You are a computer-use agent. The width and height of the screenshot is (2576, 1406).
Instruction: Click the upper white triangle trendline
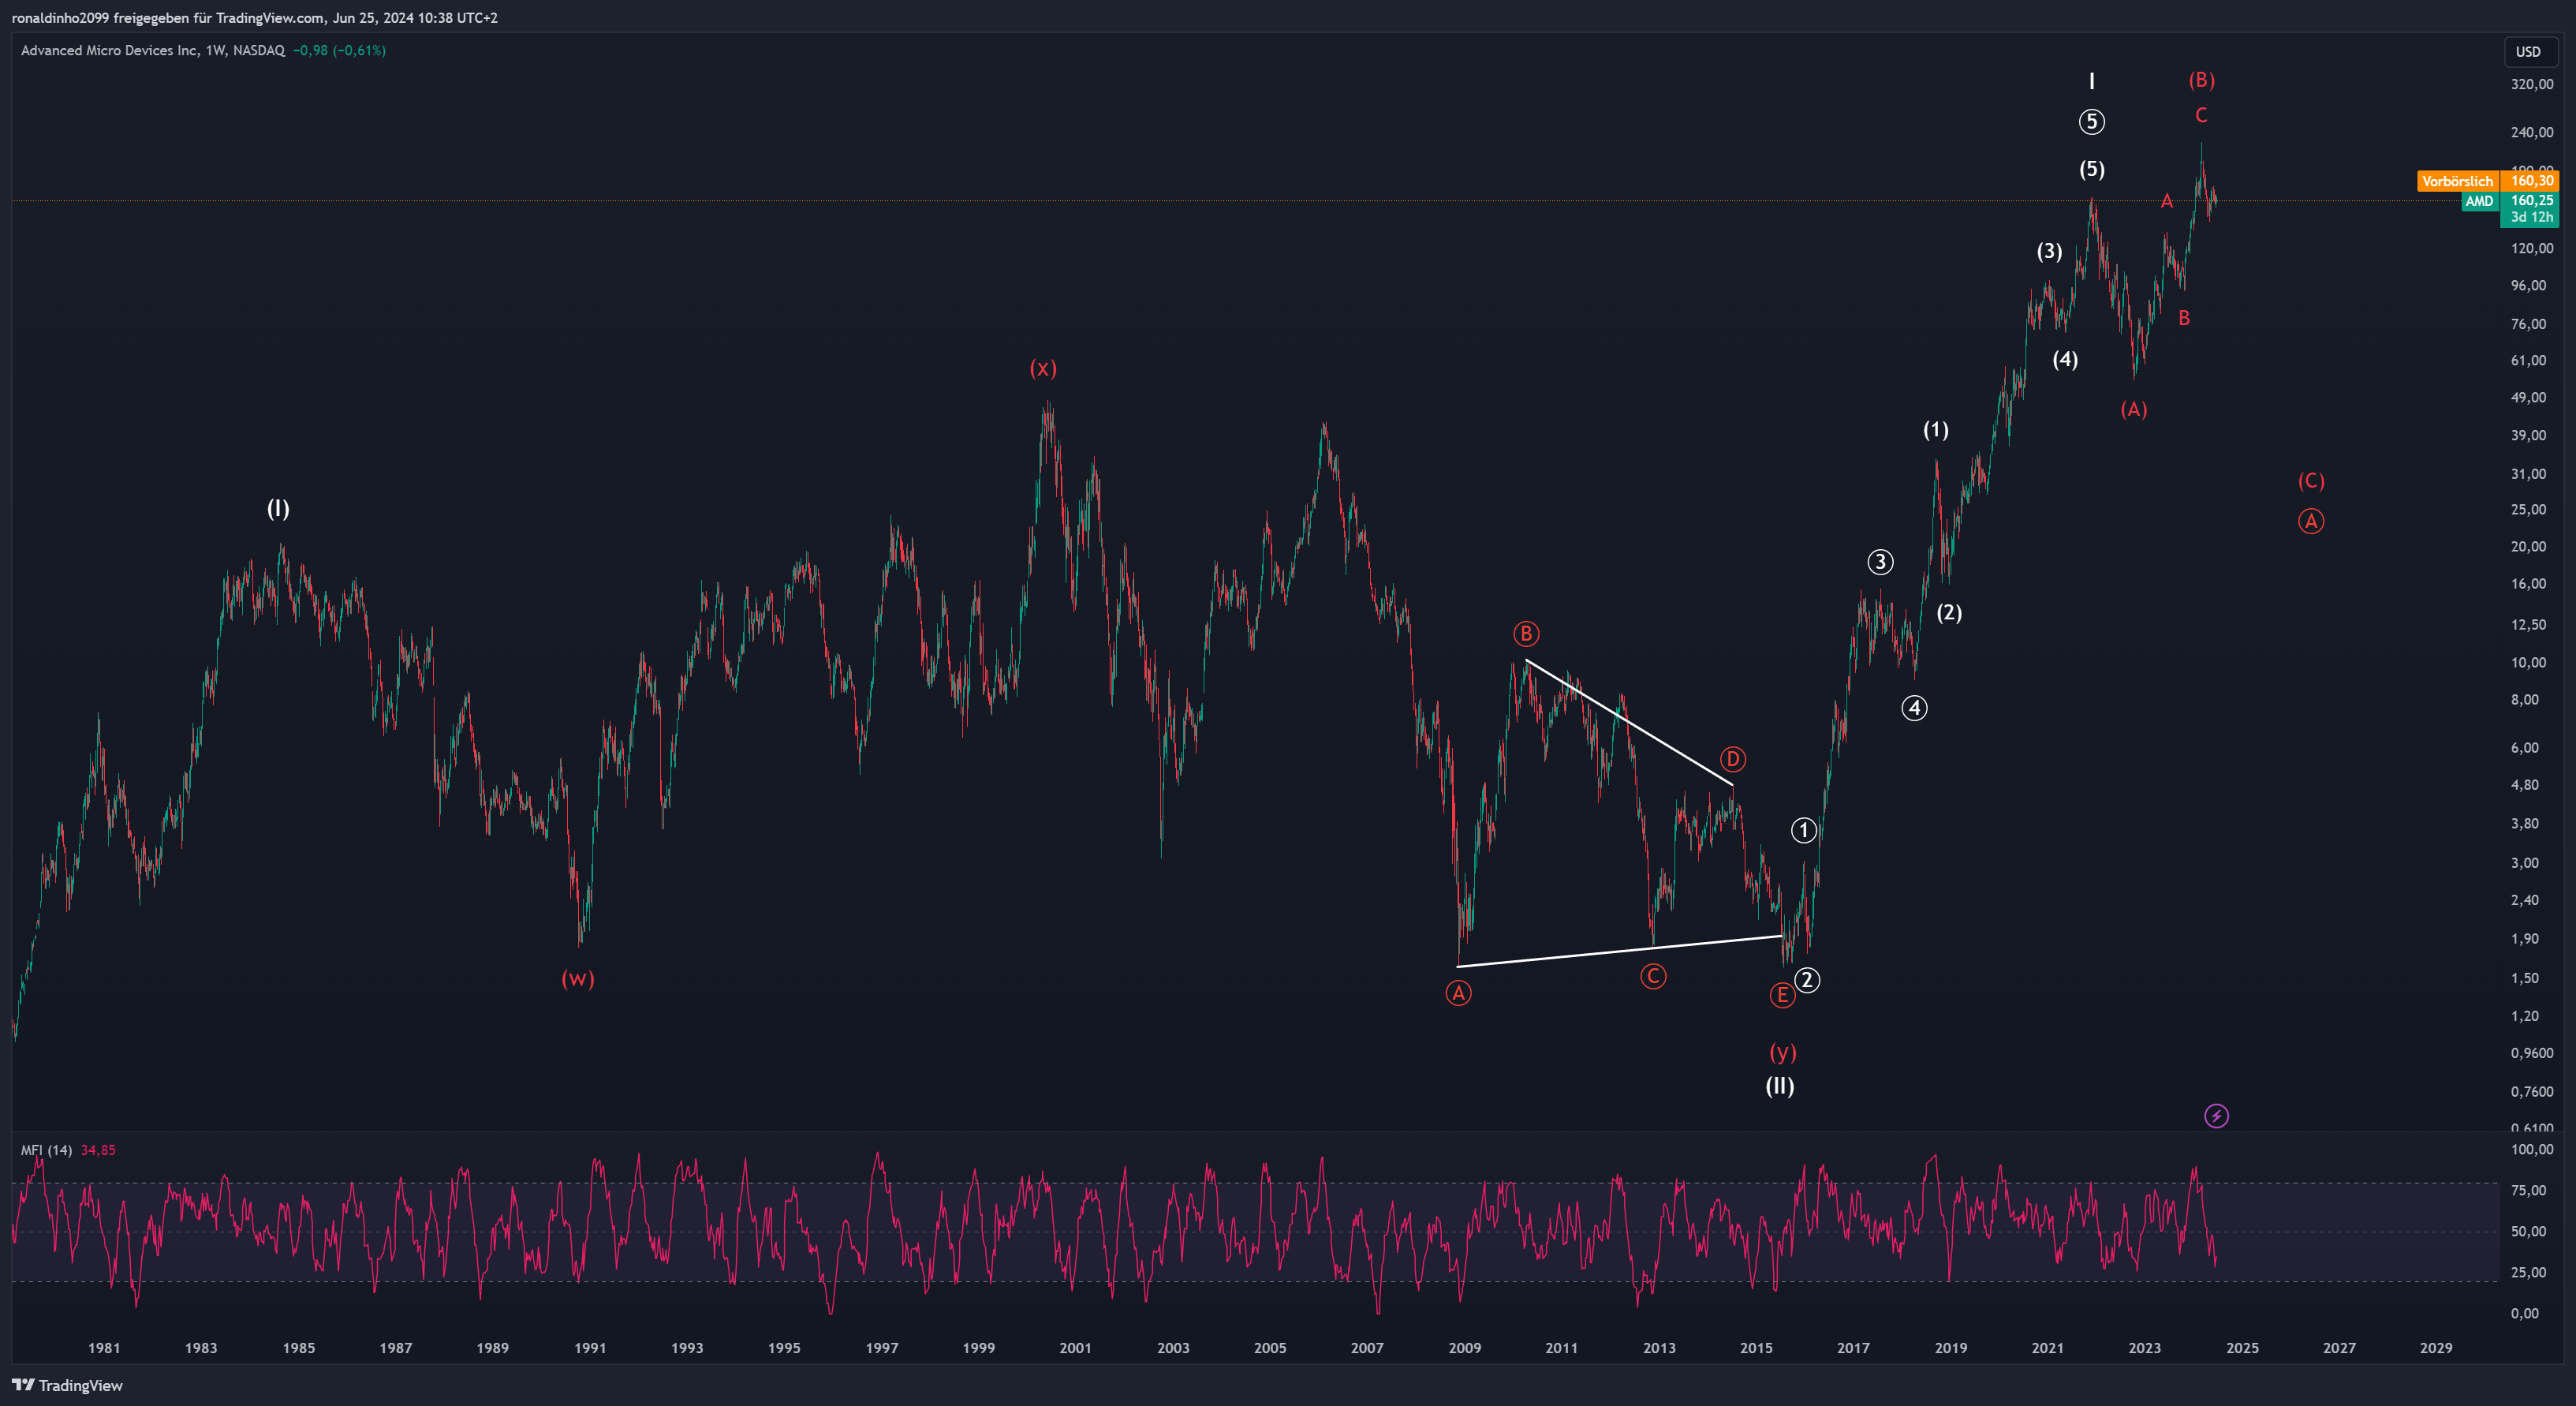coord(1630,723)
